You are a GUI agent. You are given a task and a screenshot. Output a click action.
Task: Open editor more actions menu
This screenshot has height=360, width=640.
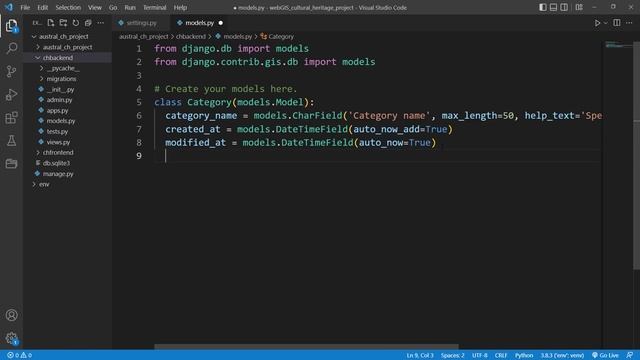629,23
